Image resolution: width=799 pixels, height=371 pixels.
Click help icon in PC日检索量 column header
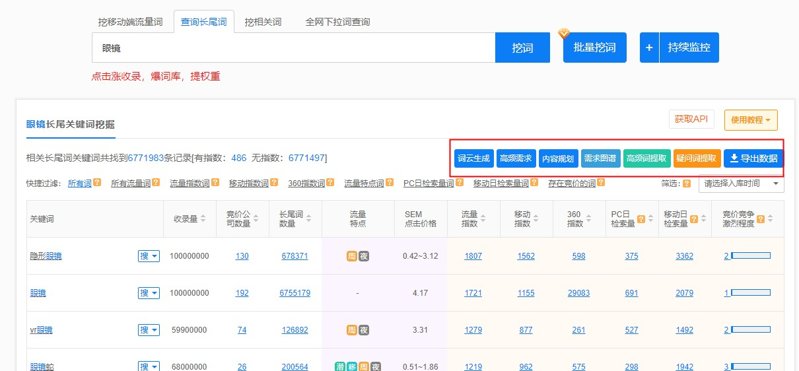[x=641, y=219]
